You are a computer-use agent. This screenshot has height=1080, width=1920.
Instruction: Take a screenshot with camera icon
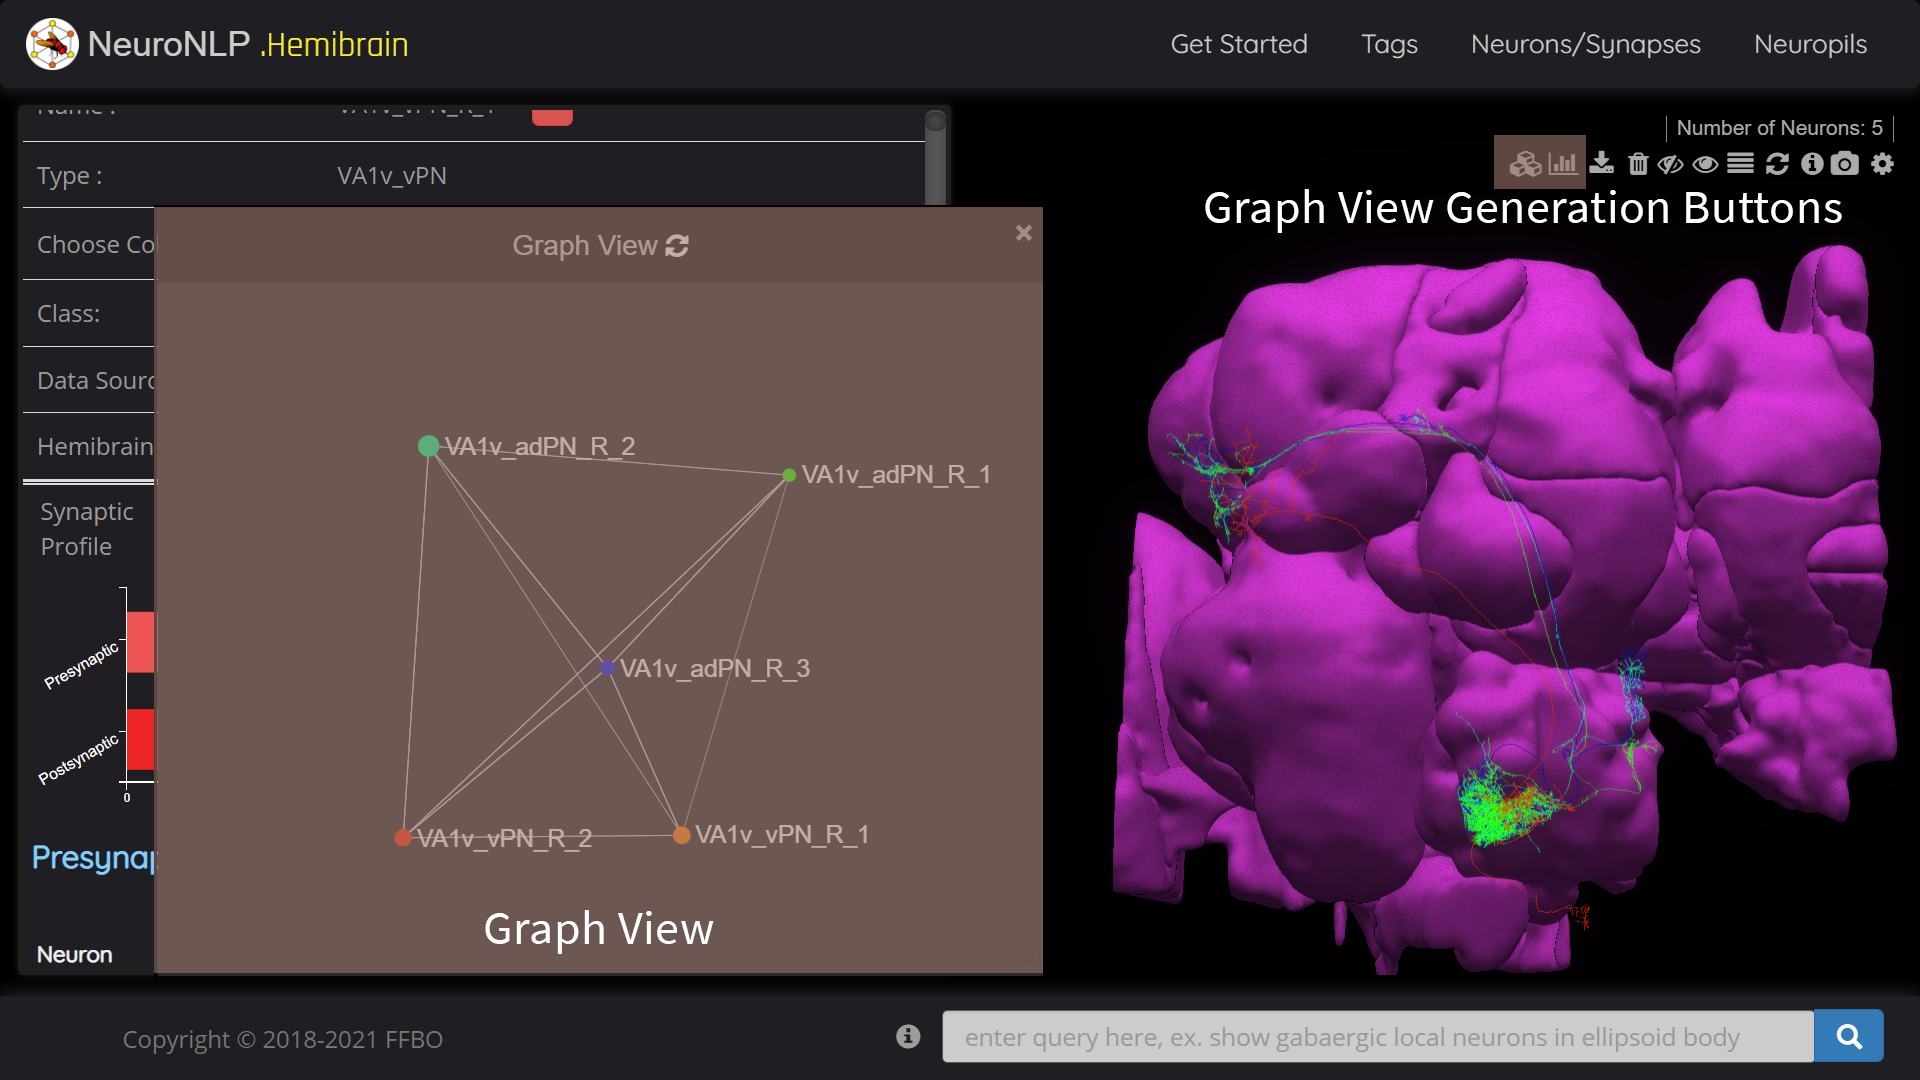tap(1845, 164)
